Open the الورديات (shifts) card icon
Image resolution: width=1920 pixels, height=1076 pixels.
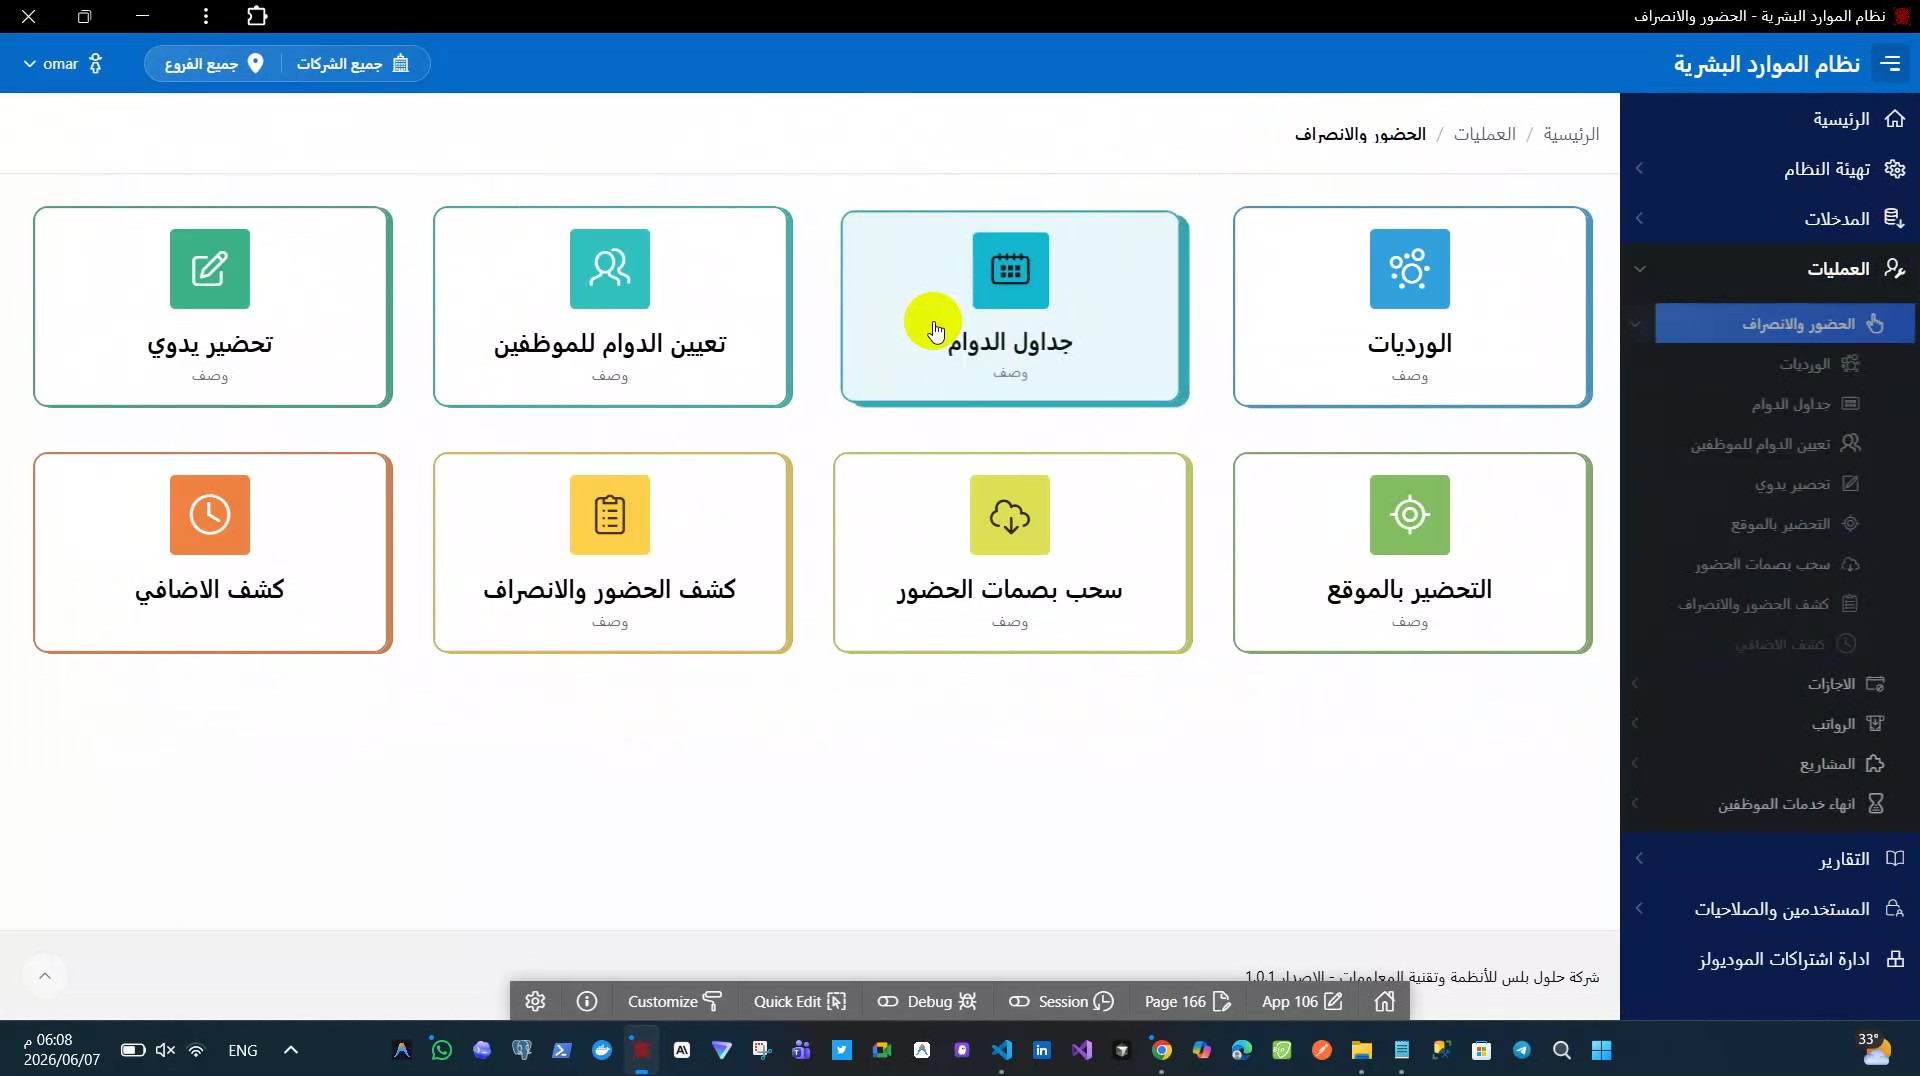pos(1409,269)
